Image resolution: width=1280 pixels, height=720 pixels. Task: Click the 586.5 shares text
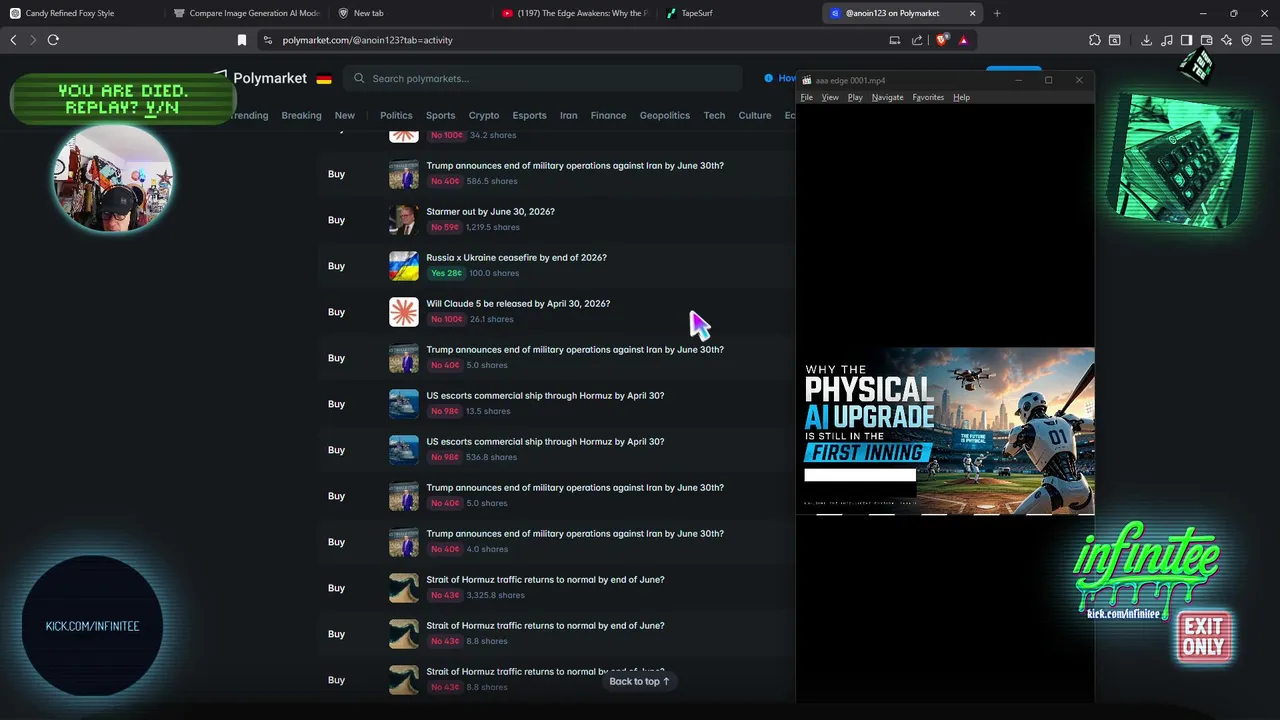pyautogui.click(x=492, y=181)
